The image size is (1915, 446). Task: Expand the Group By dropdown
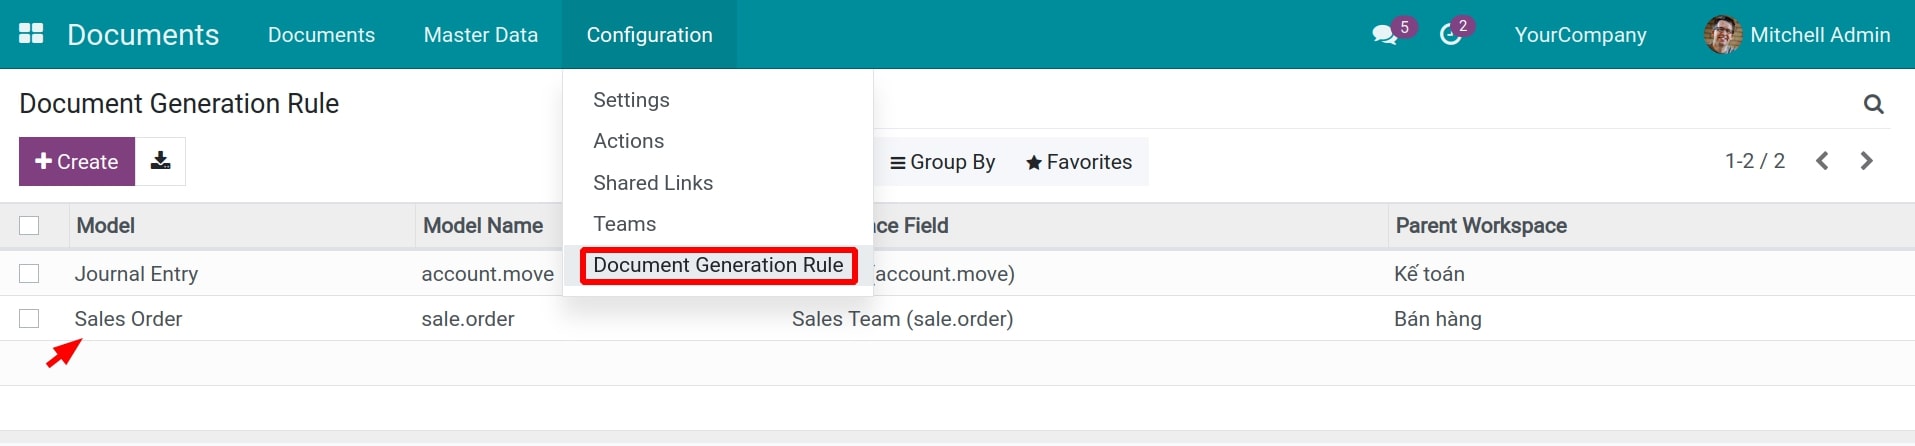coord(942,162)
